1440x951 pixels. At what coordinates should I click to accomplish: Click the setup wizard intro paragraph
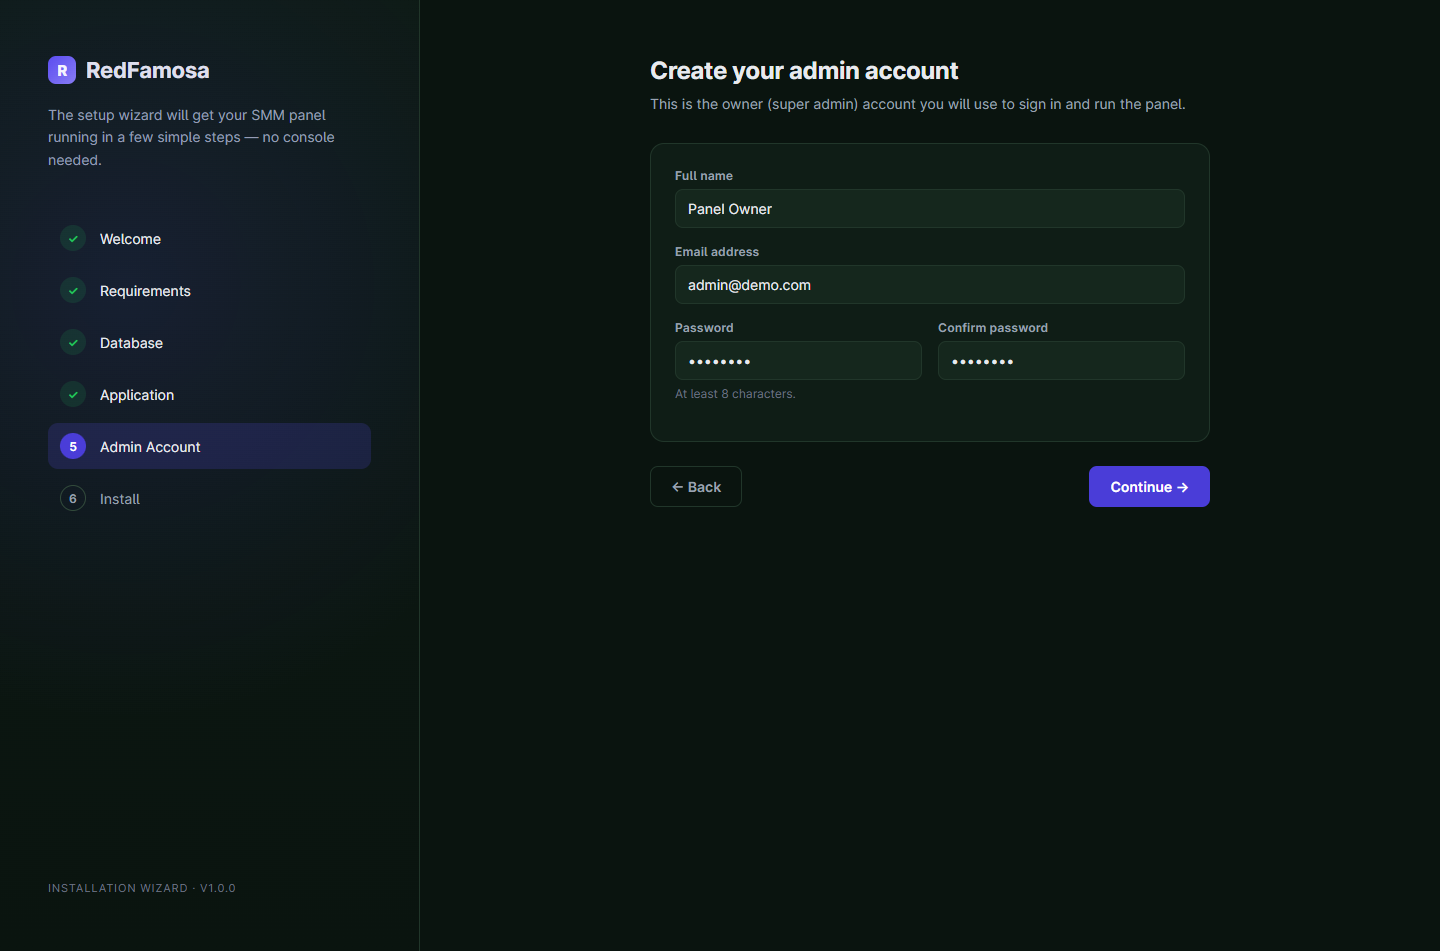tap(192, 137)
